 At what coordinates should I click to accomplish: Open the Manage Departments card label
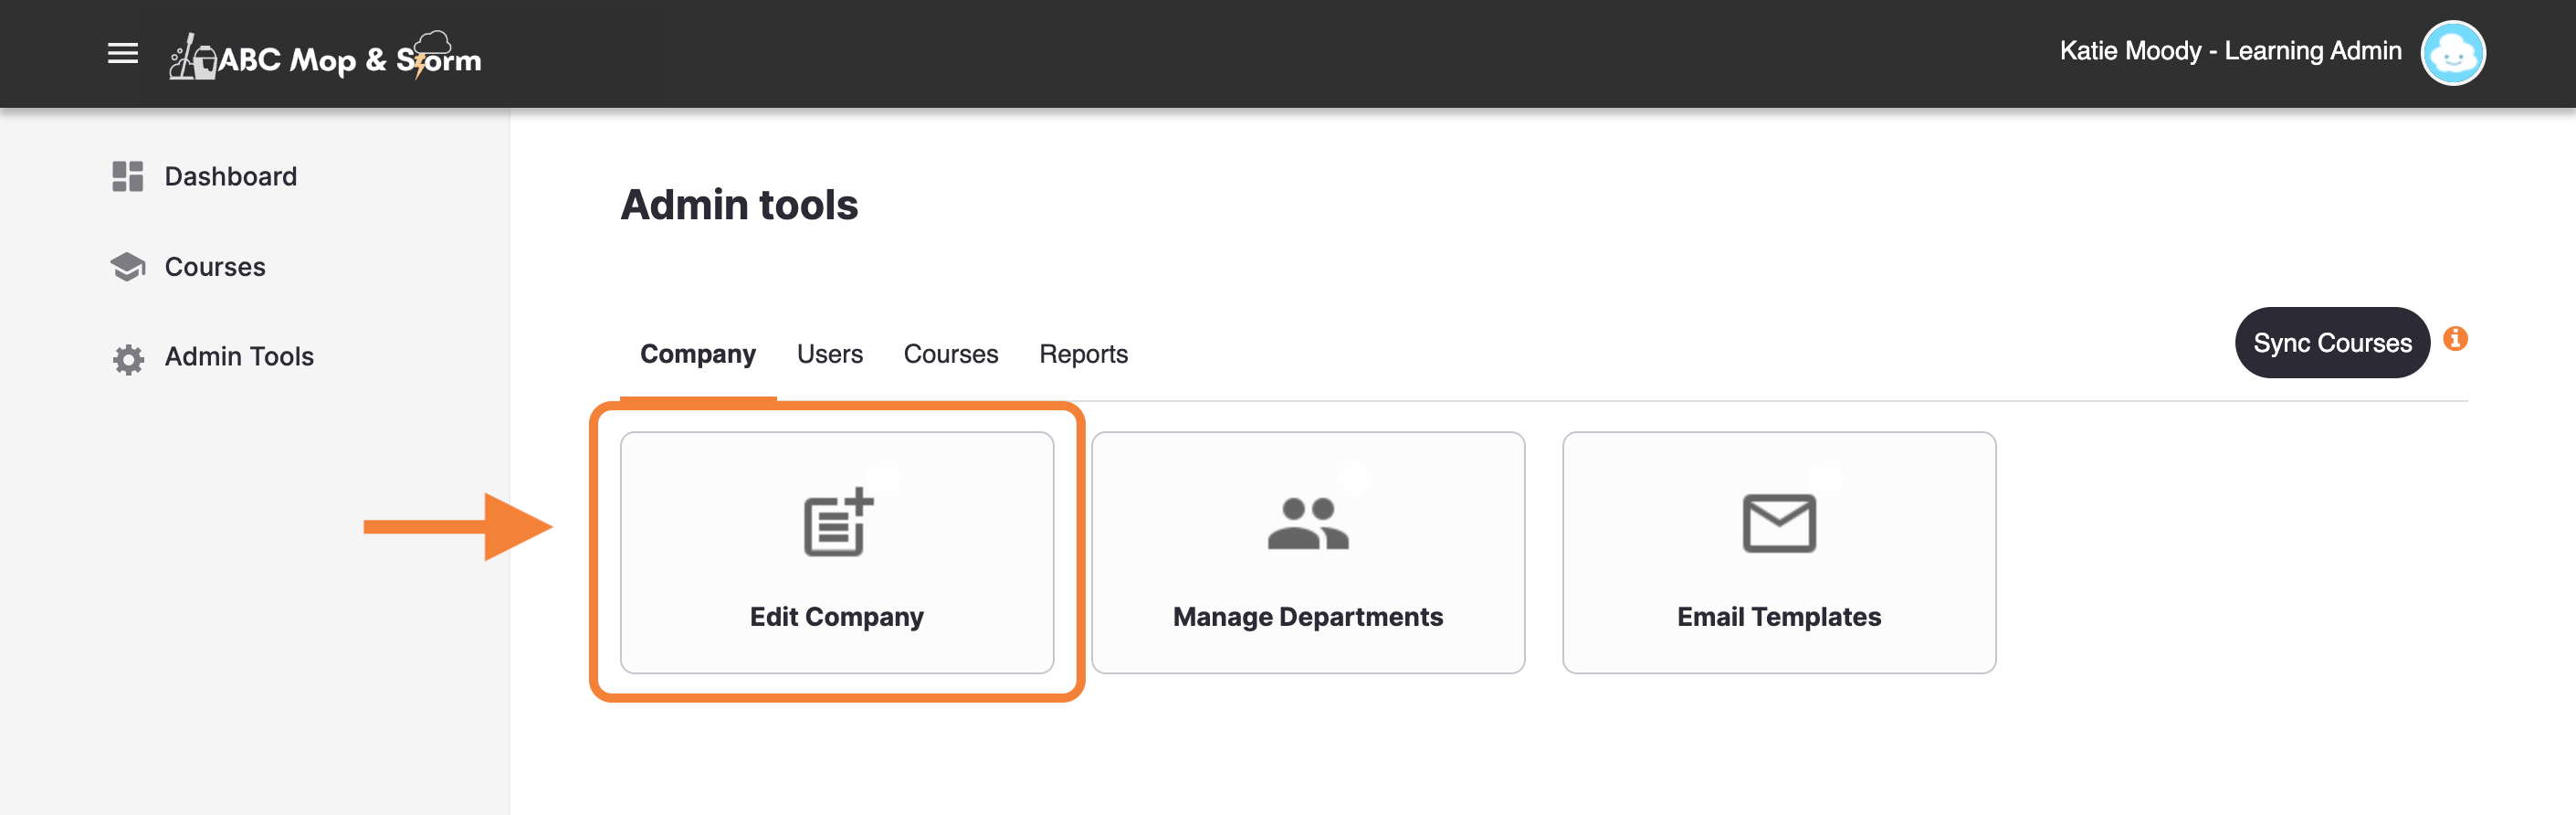(1307, 617)
